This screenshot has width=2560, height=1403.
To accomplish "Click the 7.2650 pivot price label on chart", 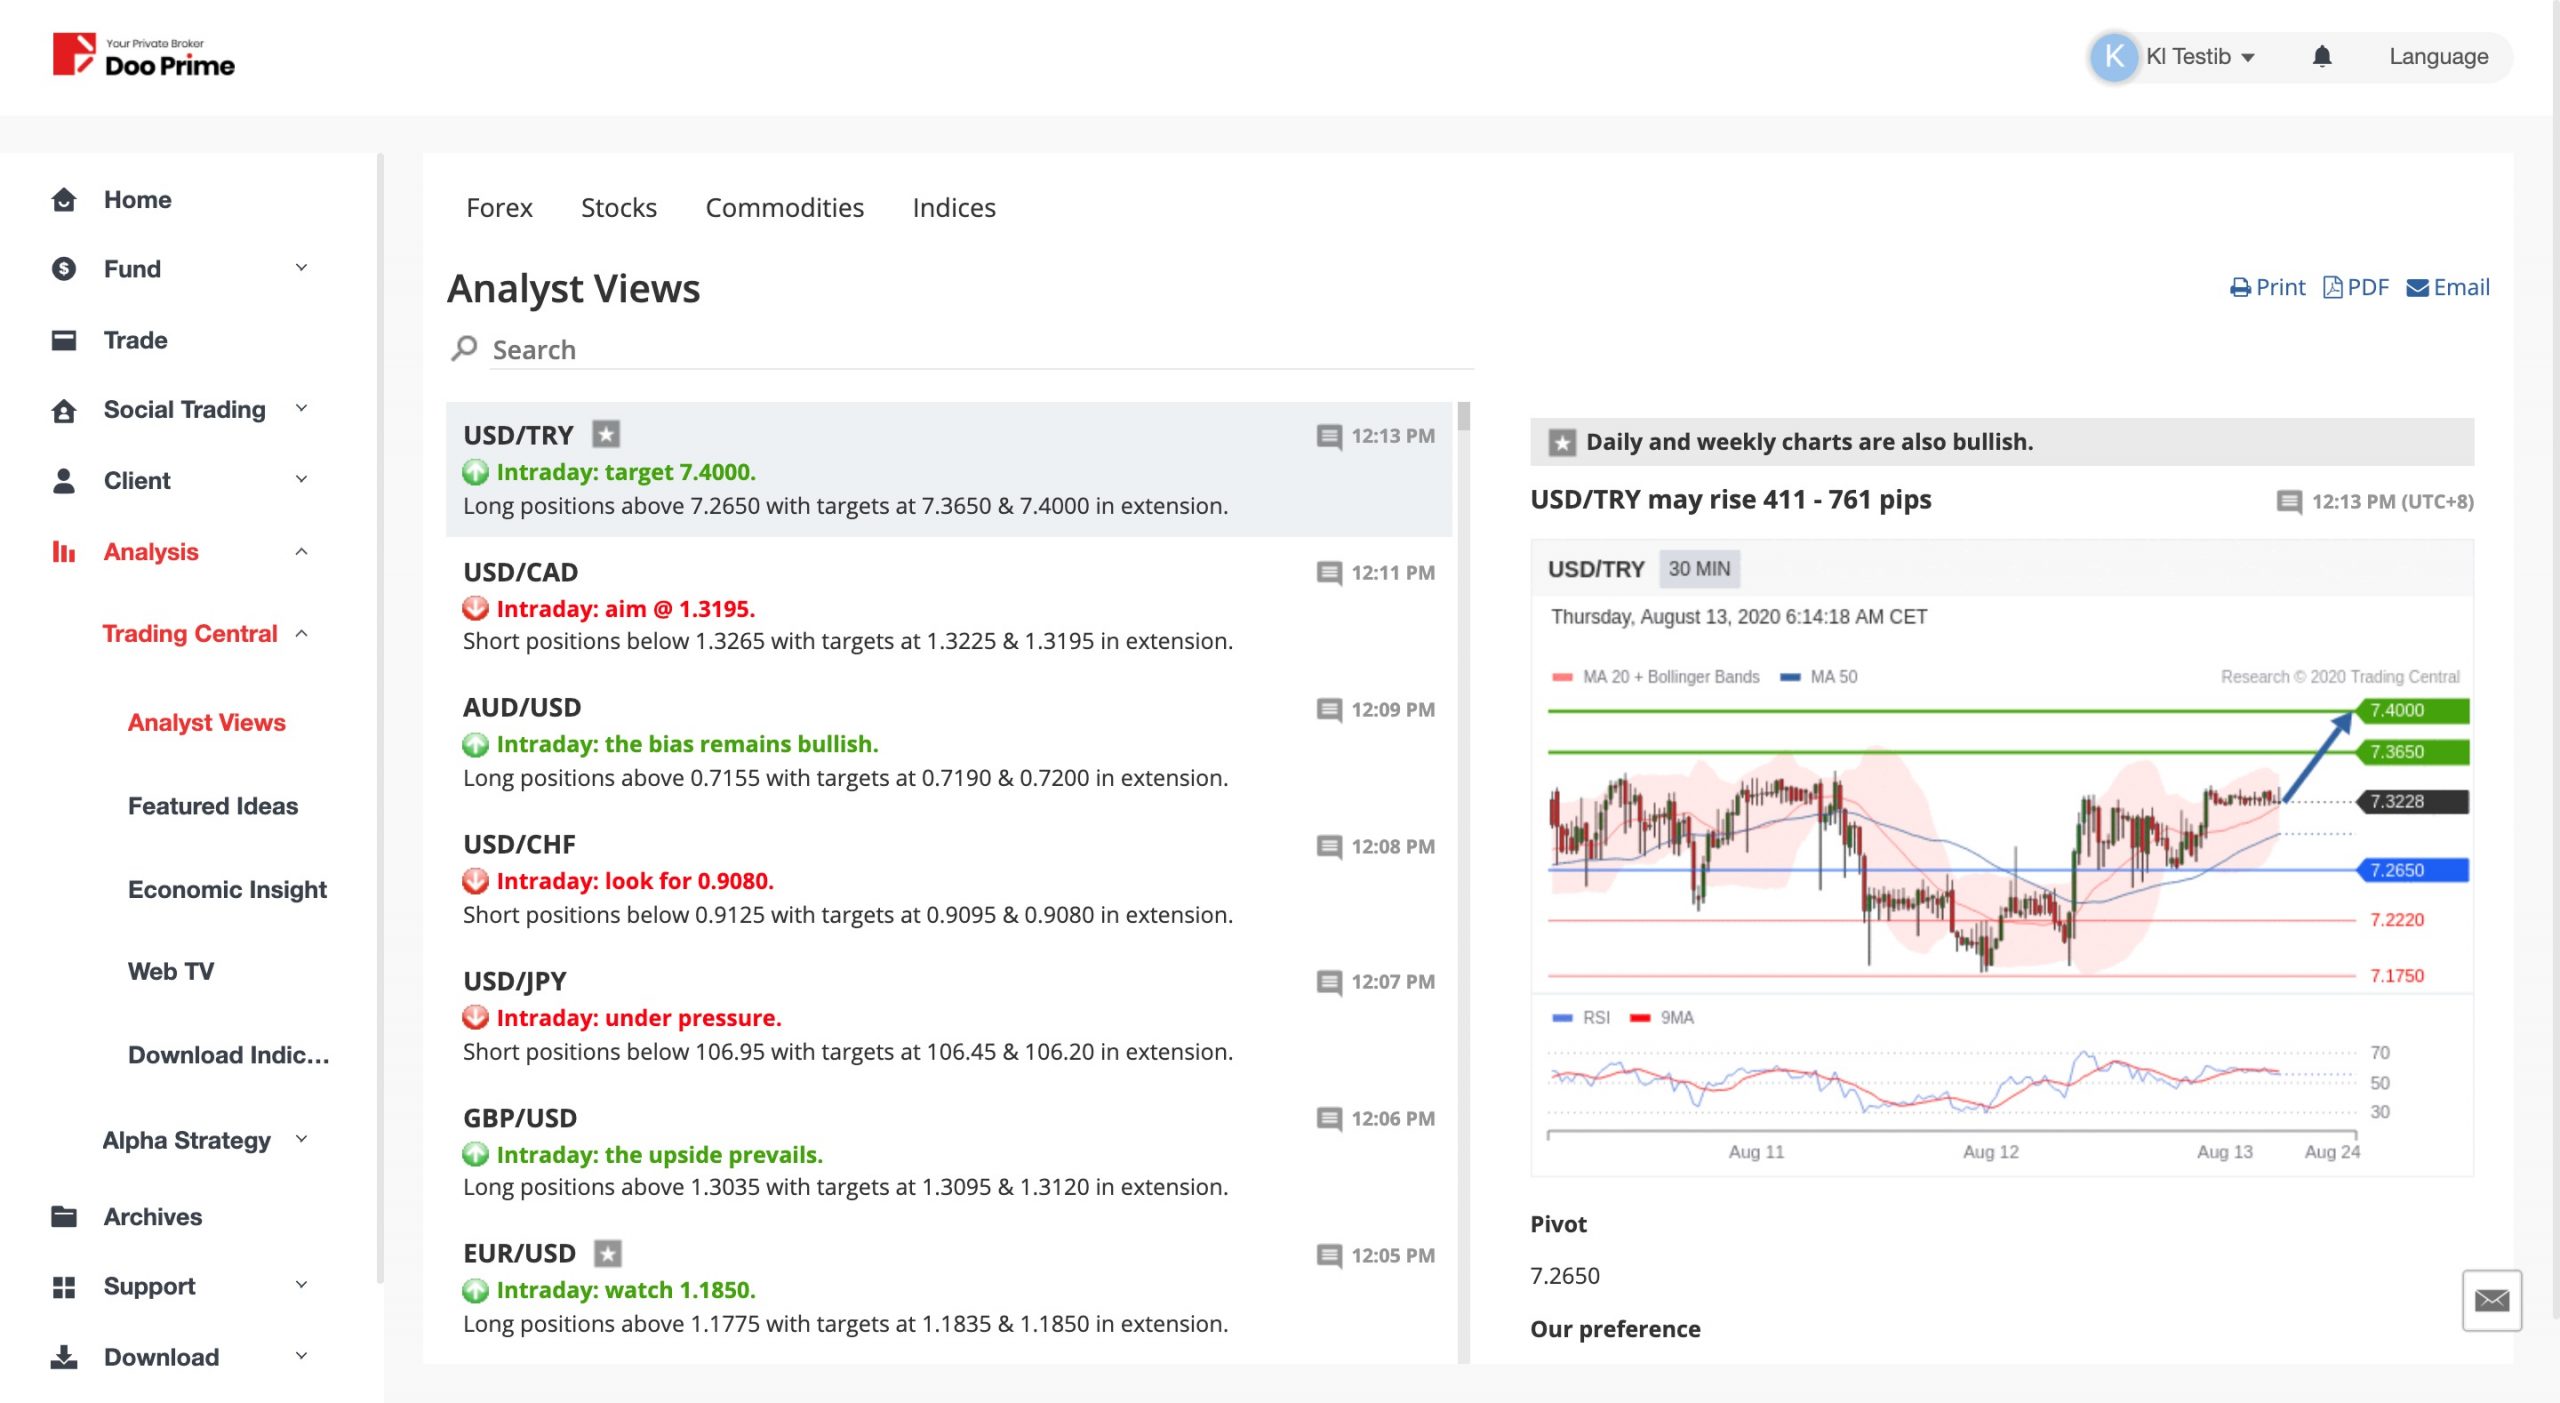I will click(2412, 870).
